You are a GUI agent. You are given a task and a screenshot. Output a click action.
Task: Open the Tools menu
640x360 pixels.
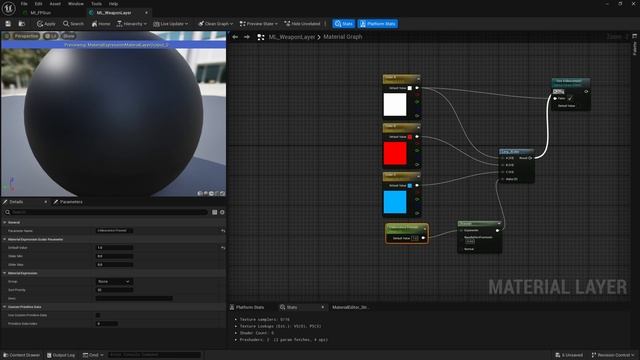click(96, 4)
